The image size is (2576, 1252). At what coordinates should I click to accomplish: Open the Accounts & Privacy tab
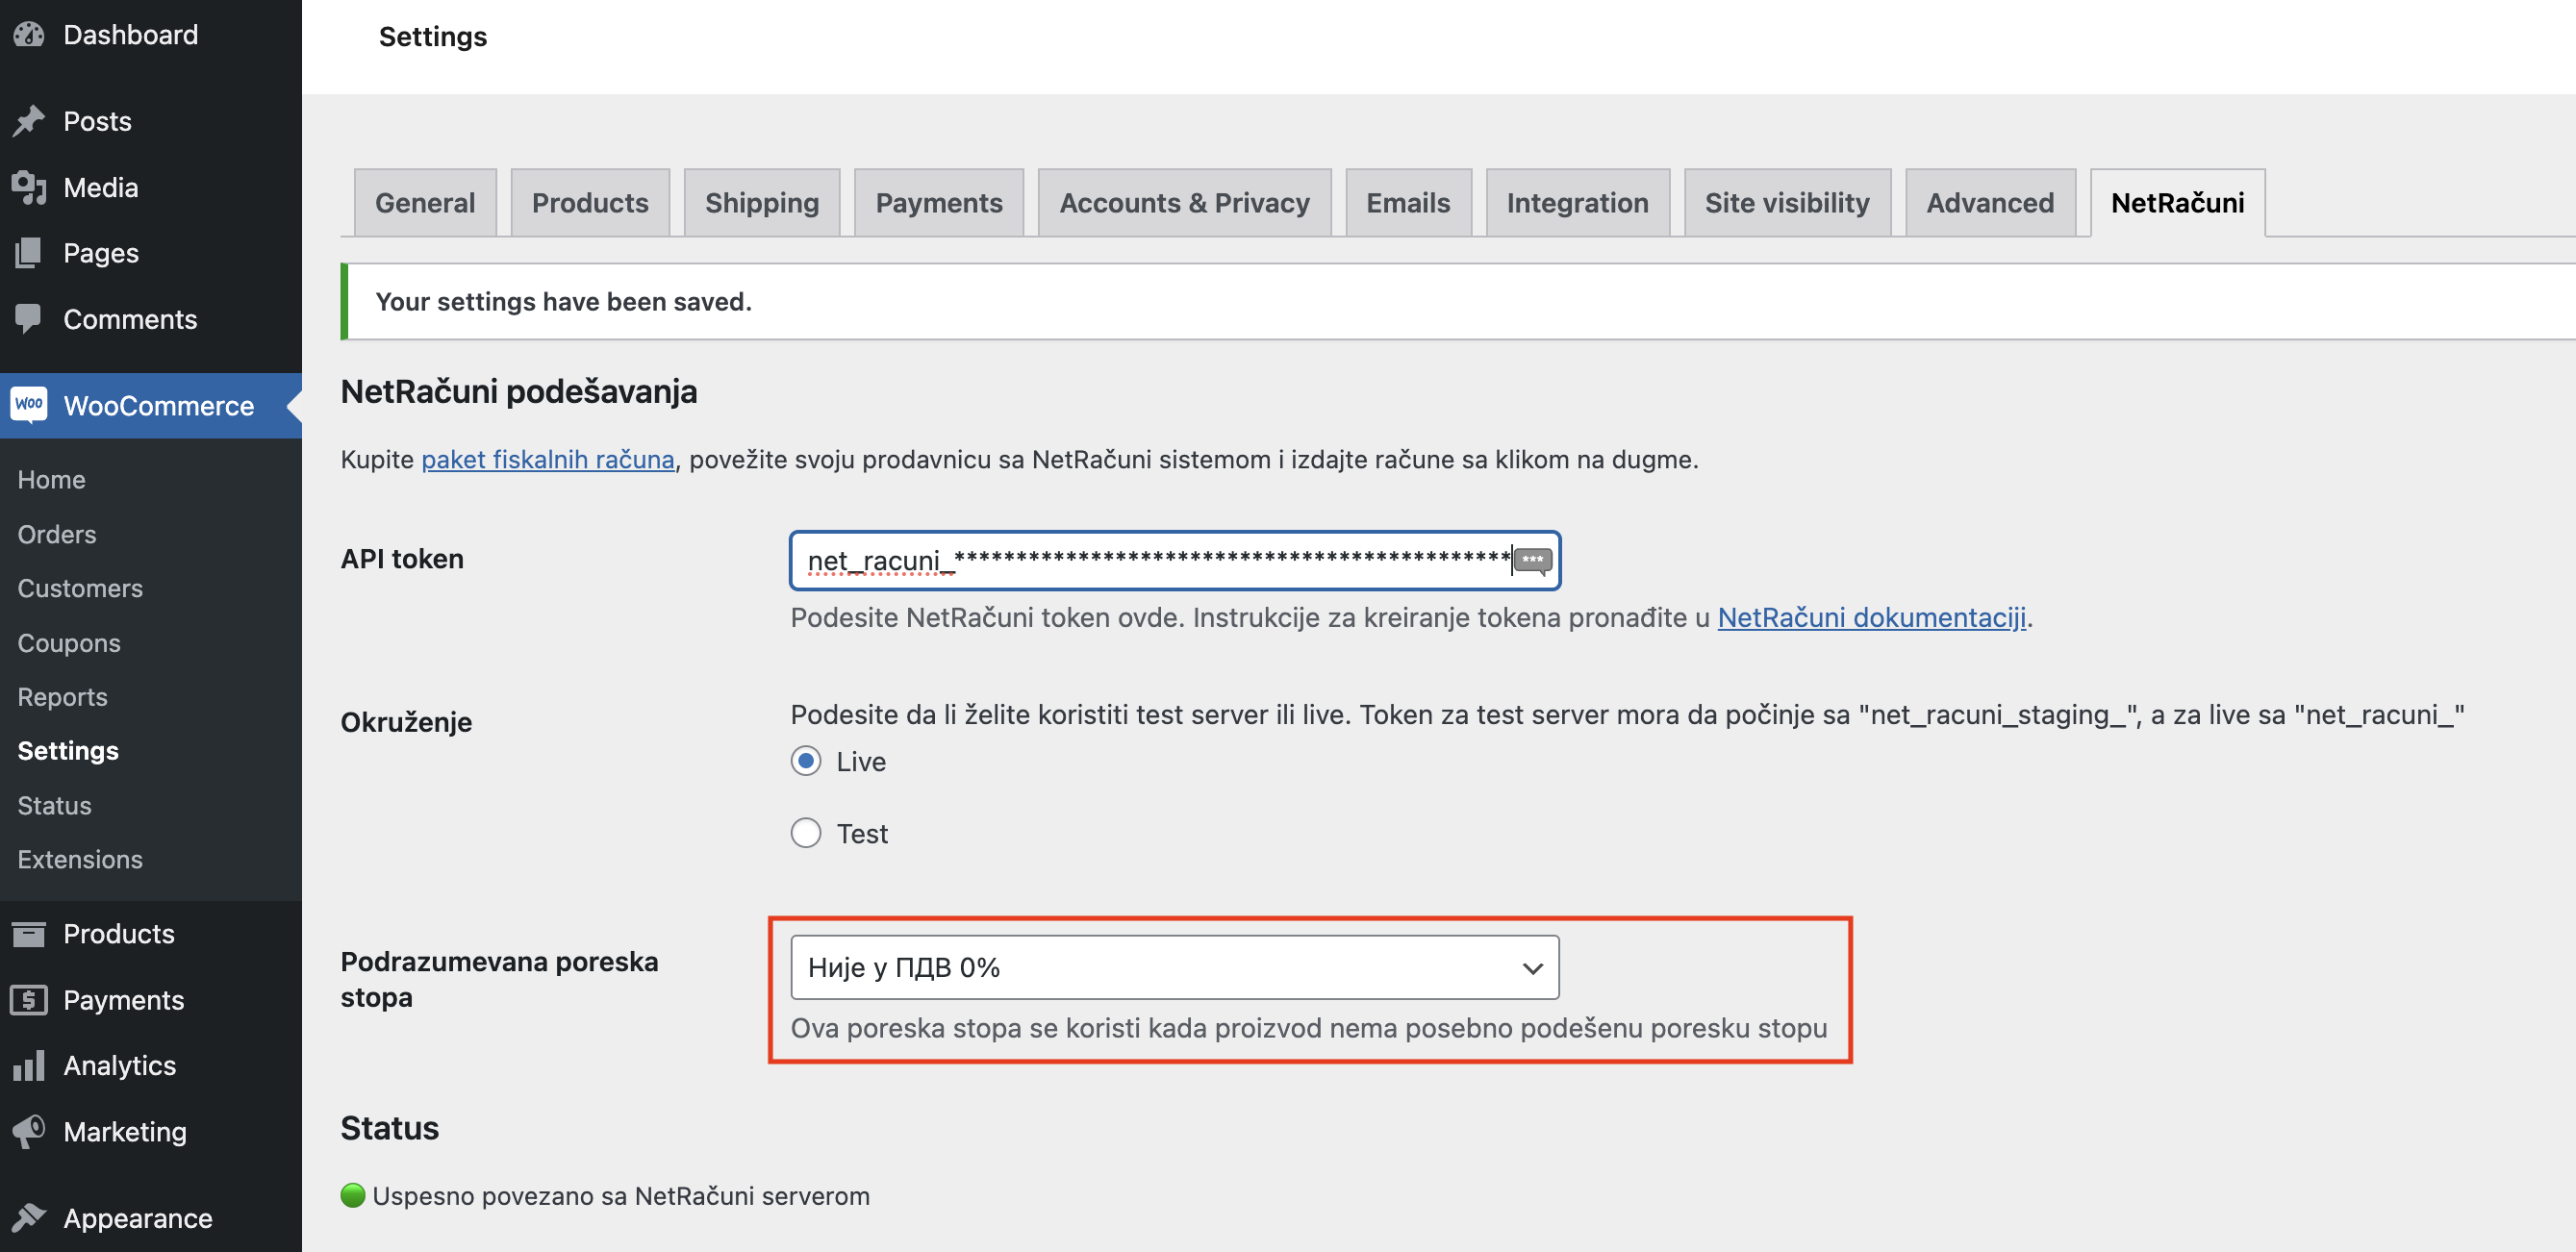click(1183, 203)
